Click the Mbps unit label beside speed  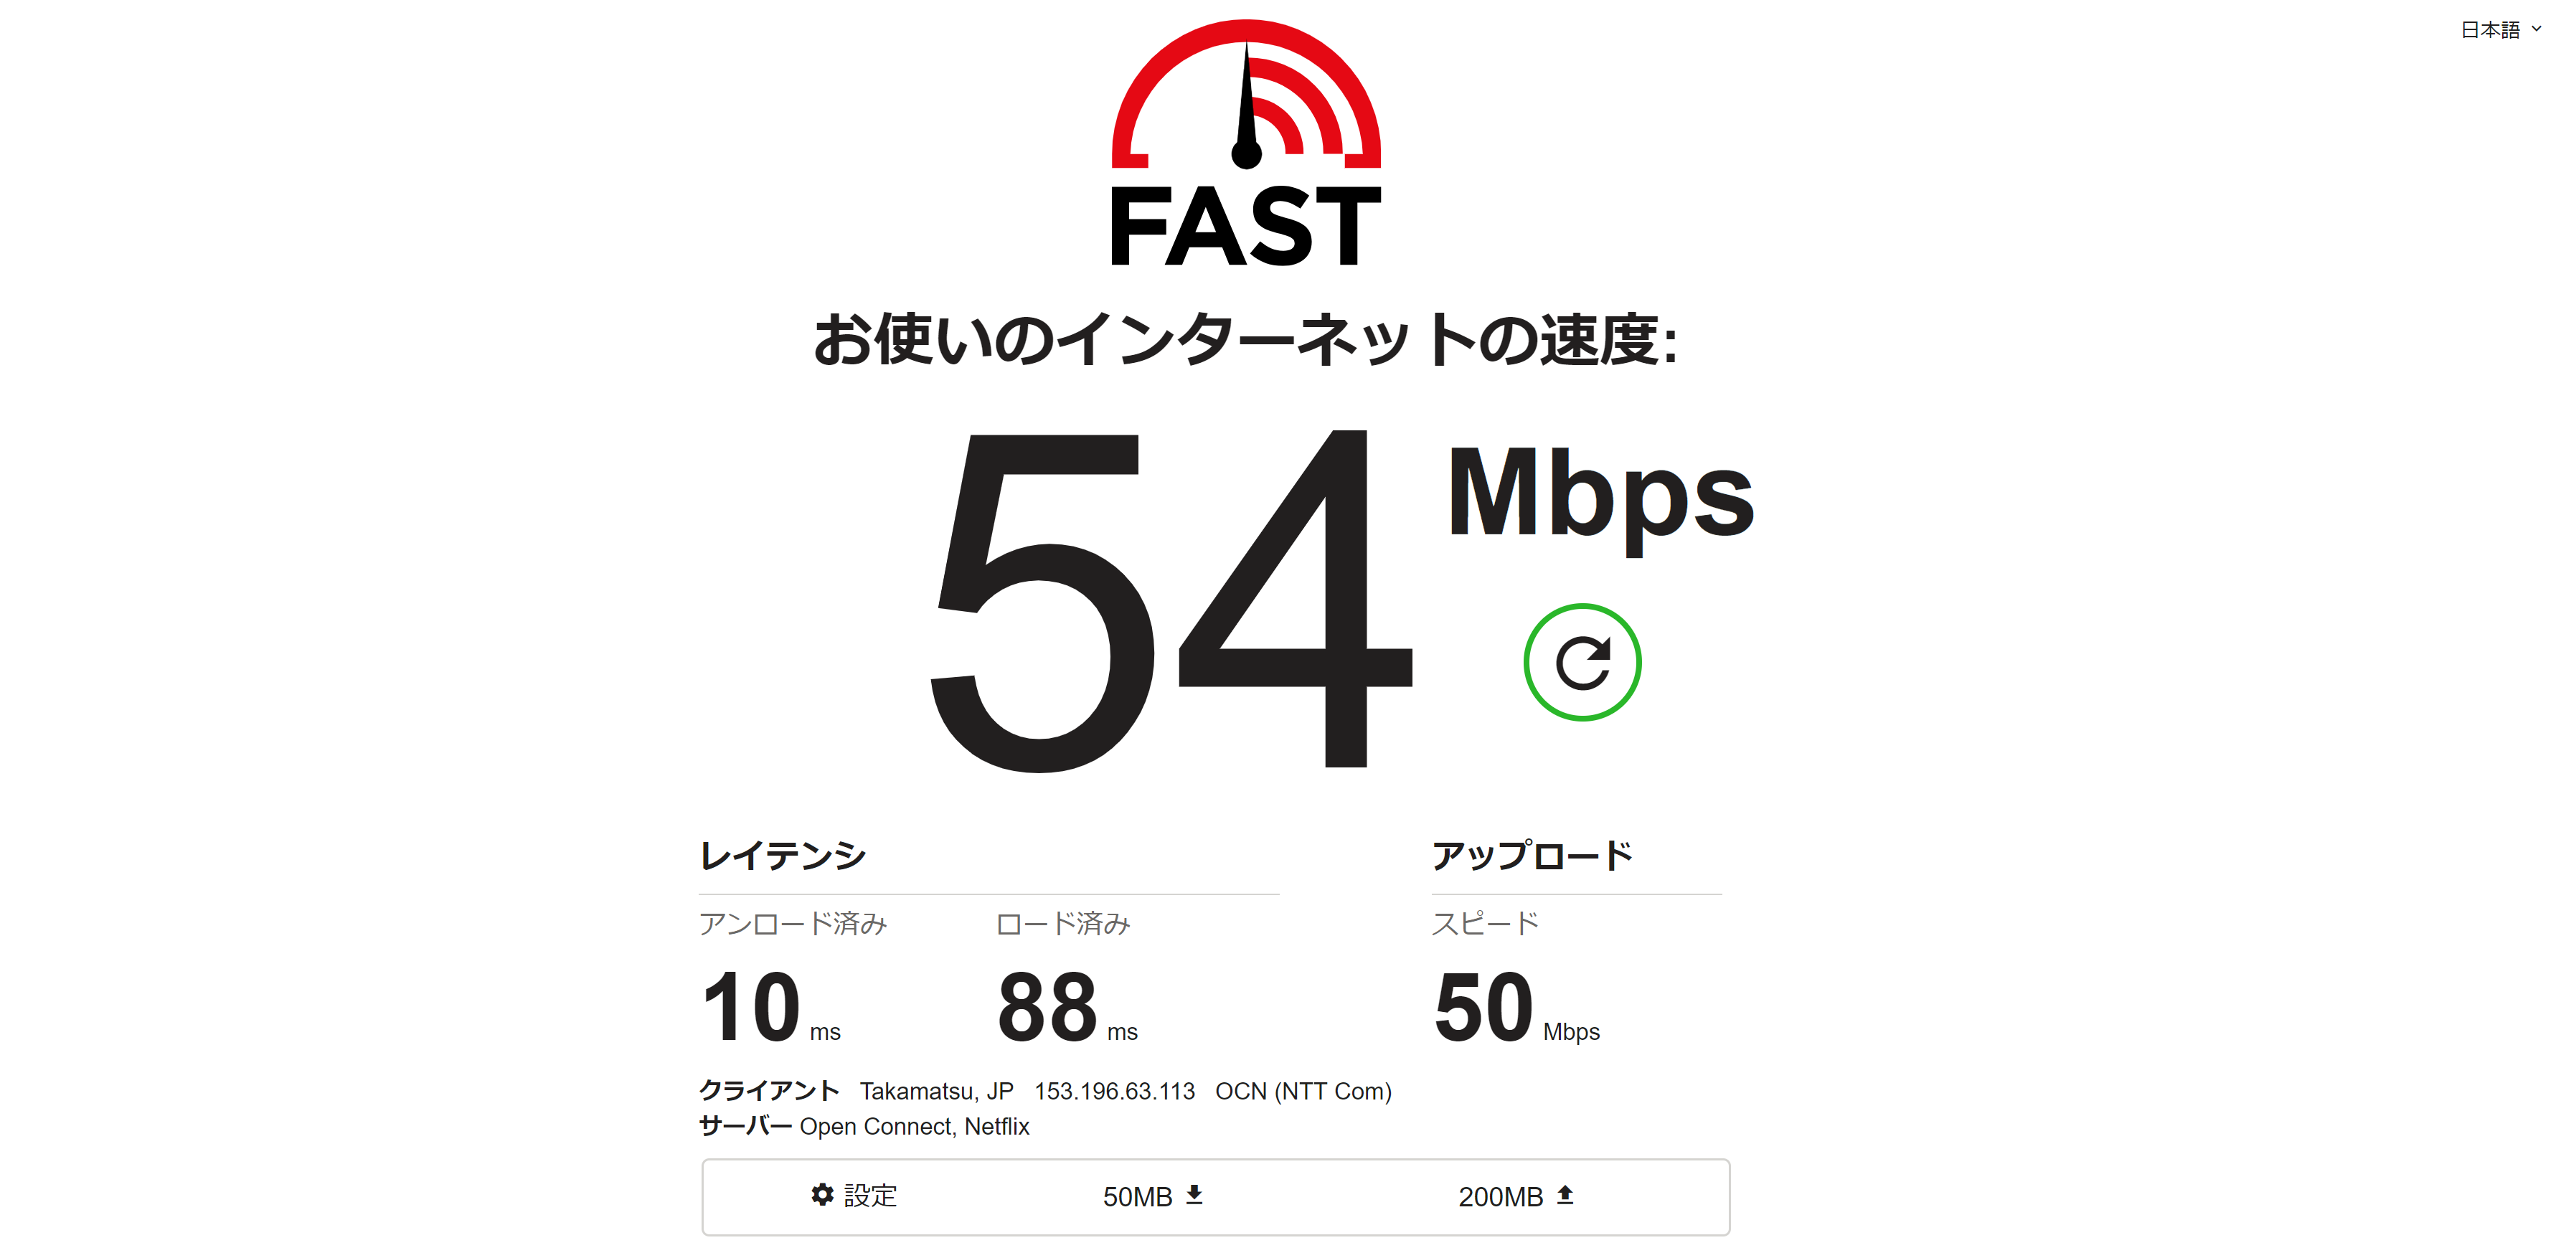click(1600, 496)
